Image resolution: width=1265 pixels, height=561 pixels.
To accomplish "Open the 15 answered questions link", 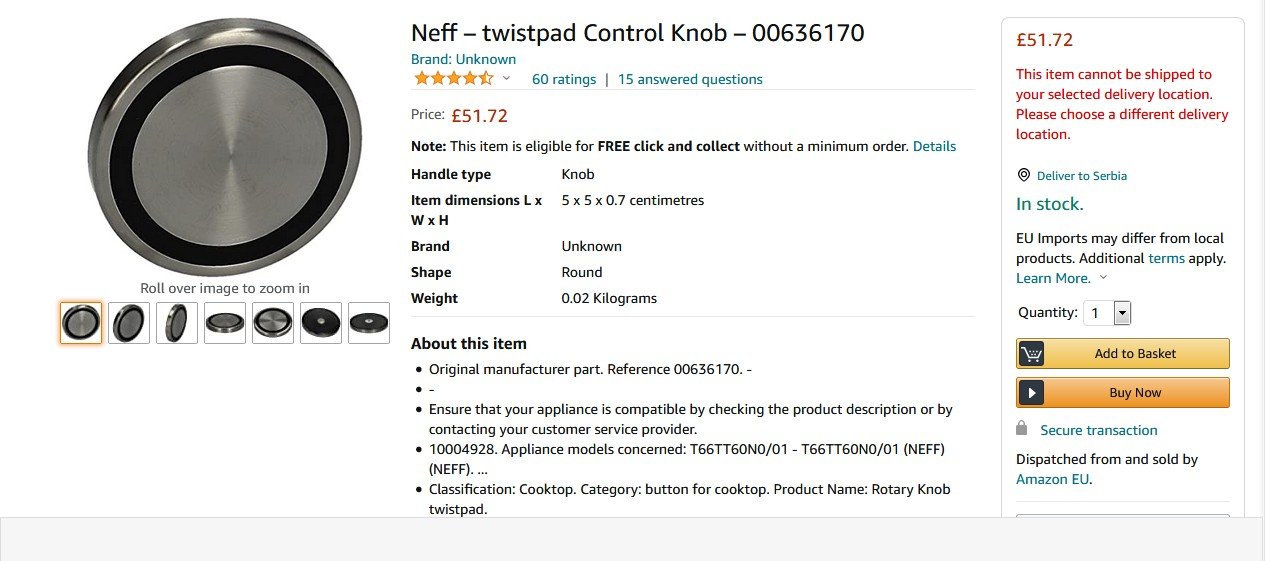I will coord(690,79).
